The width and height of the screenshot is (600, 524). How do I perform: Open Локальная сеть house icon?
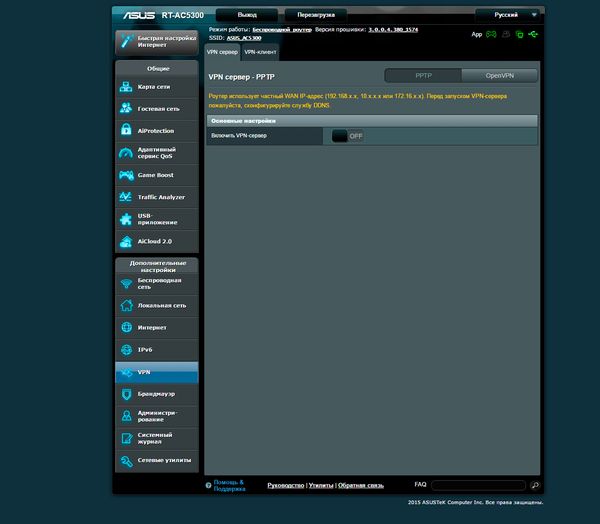pos(126,305)
